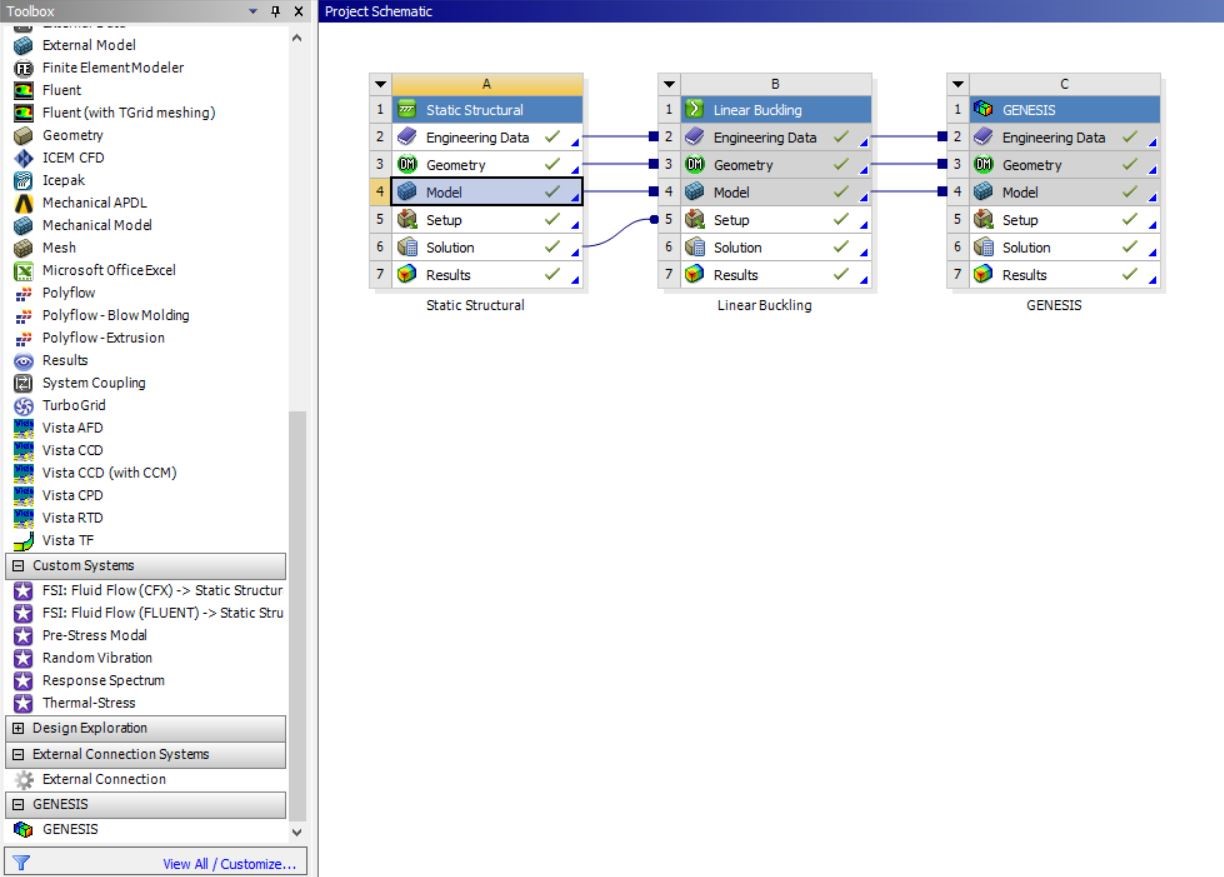Viewport: 1224px width, 877px height.
Task: Select the Mesh icon in Toolbox
Action: (x=22, y=248)
